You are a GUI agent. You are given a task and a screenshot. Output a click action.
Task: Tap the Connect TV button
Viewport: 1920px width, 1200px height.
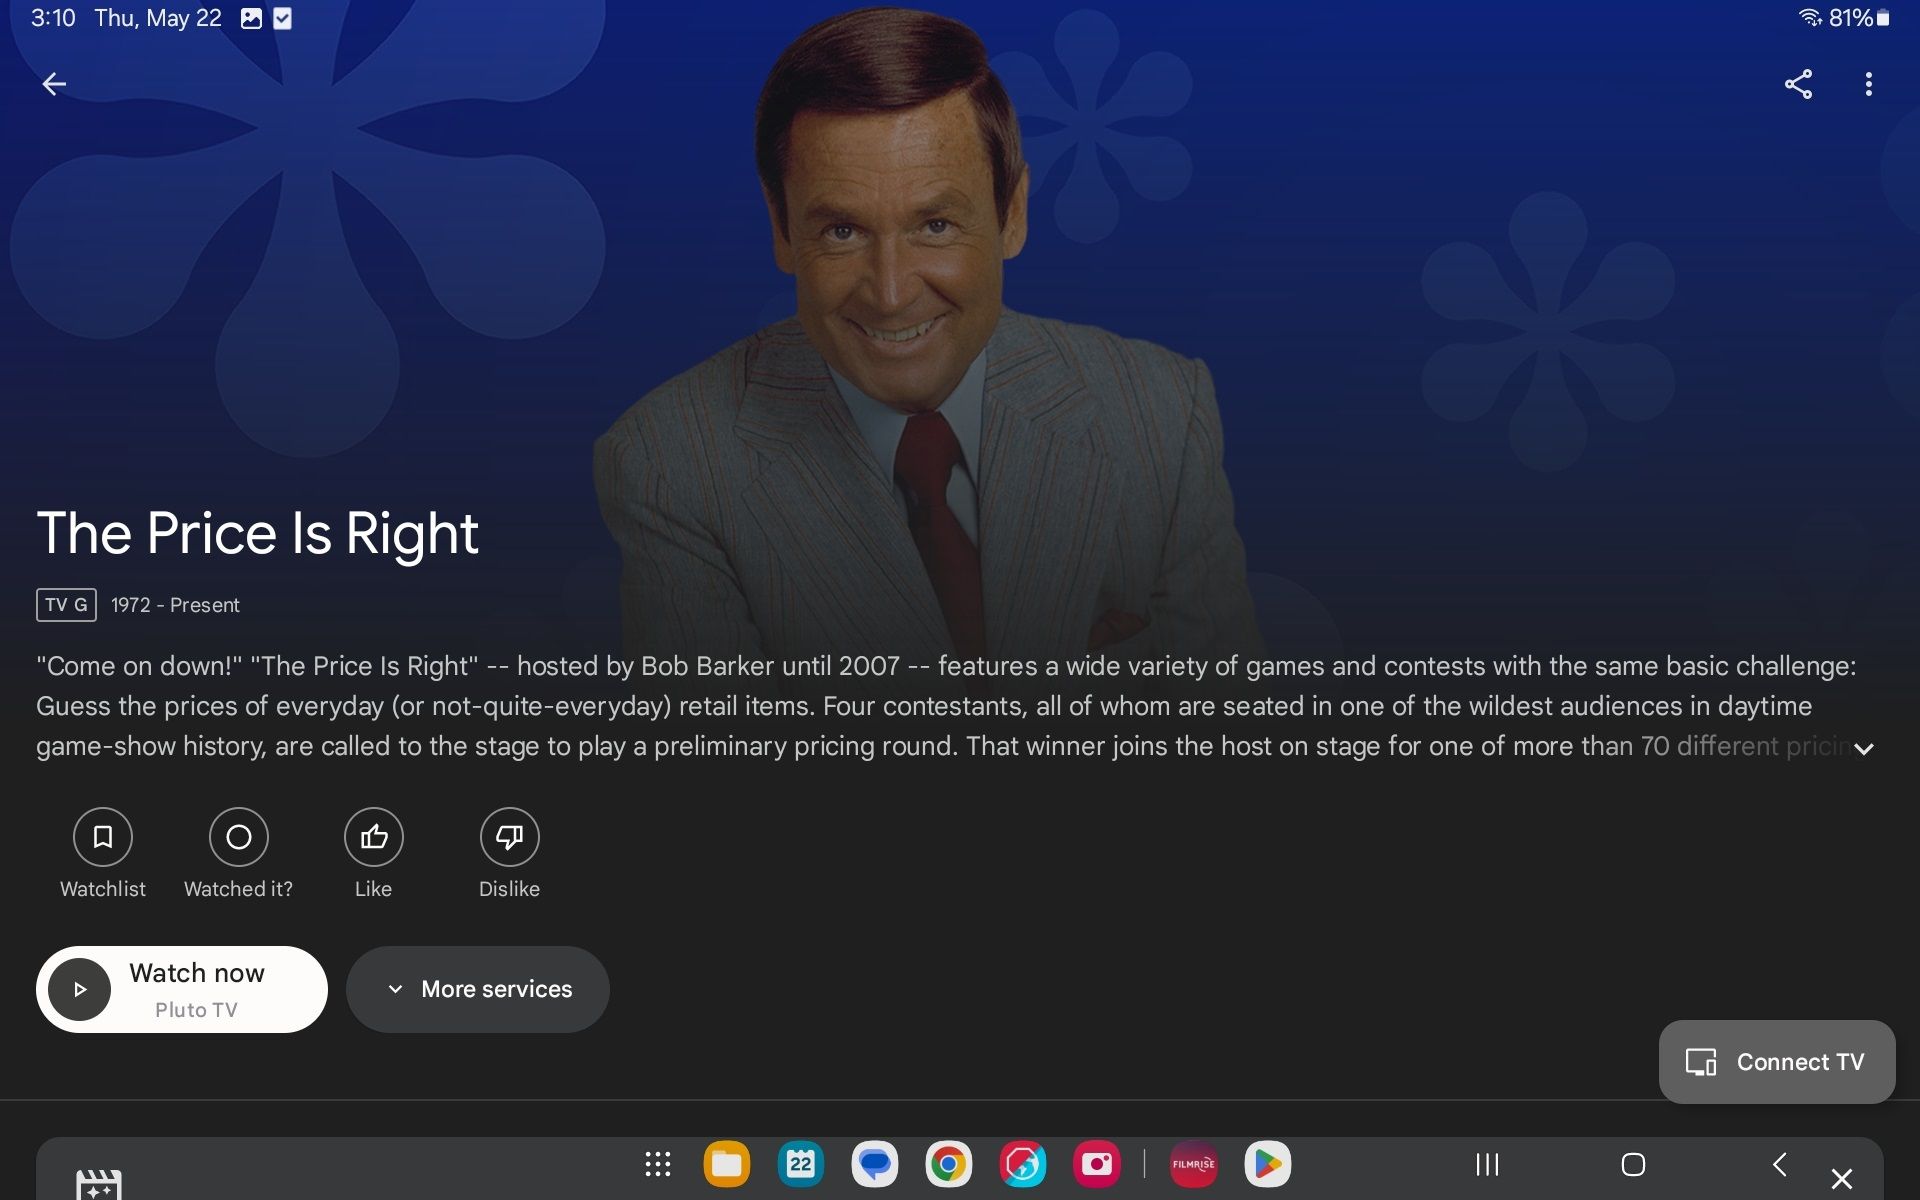click(x=1776, y=1062)
